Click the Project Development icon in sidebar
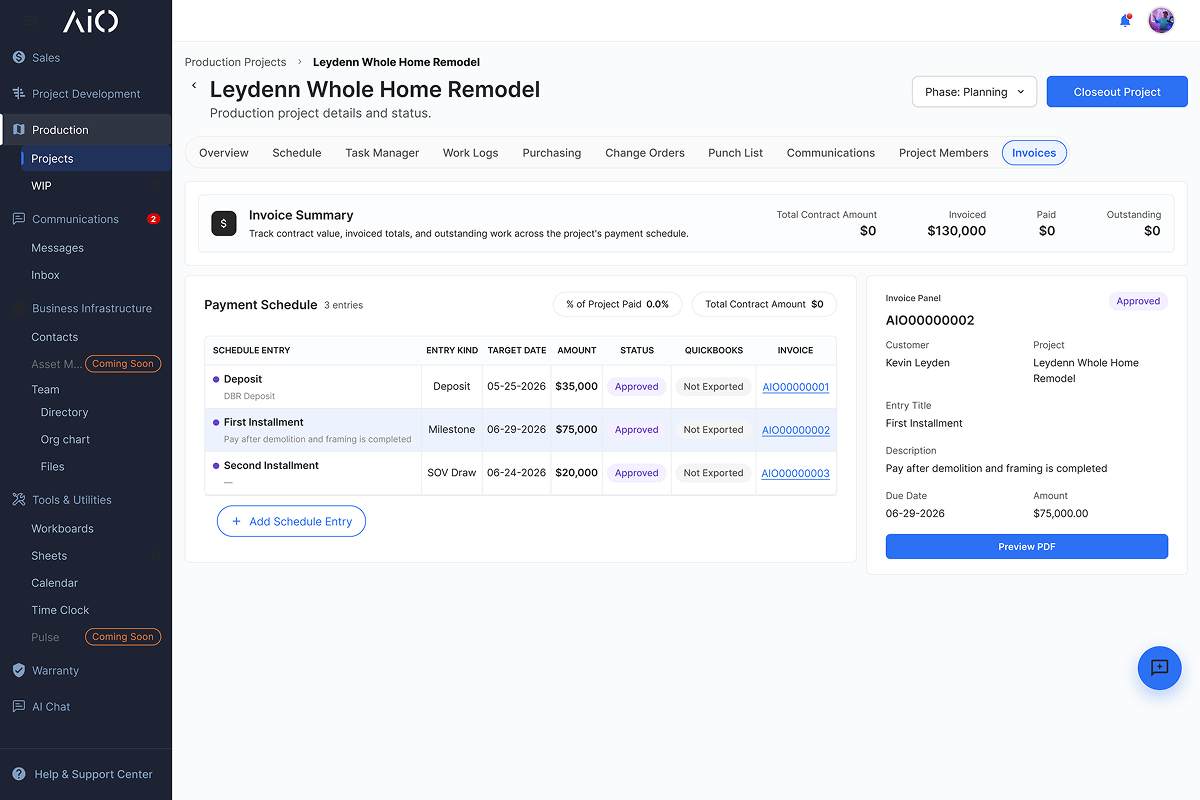 click(x=18, y=94)
